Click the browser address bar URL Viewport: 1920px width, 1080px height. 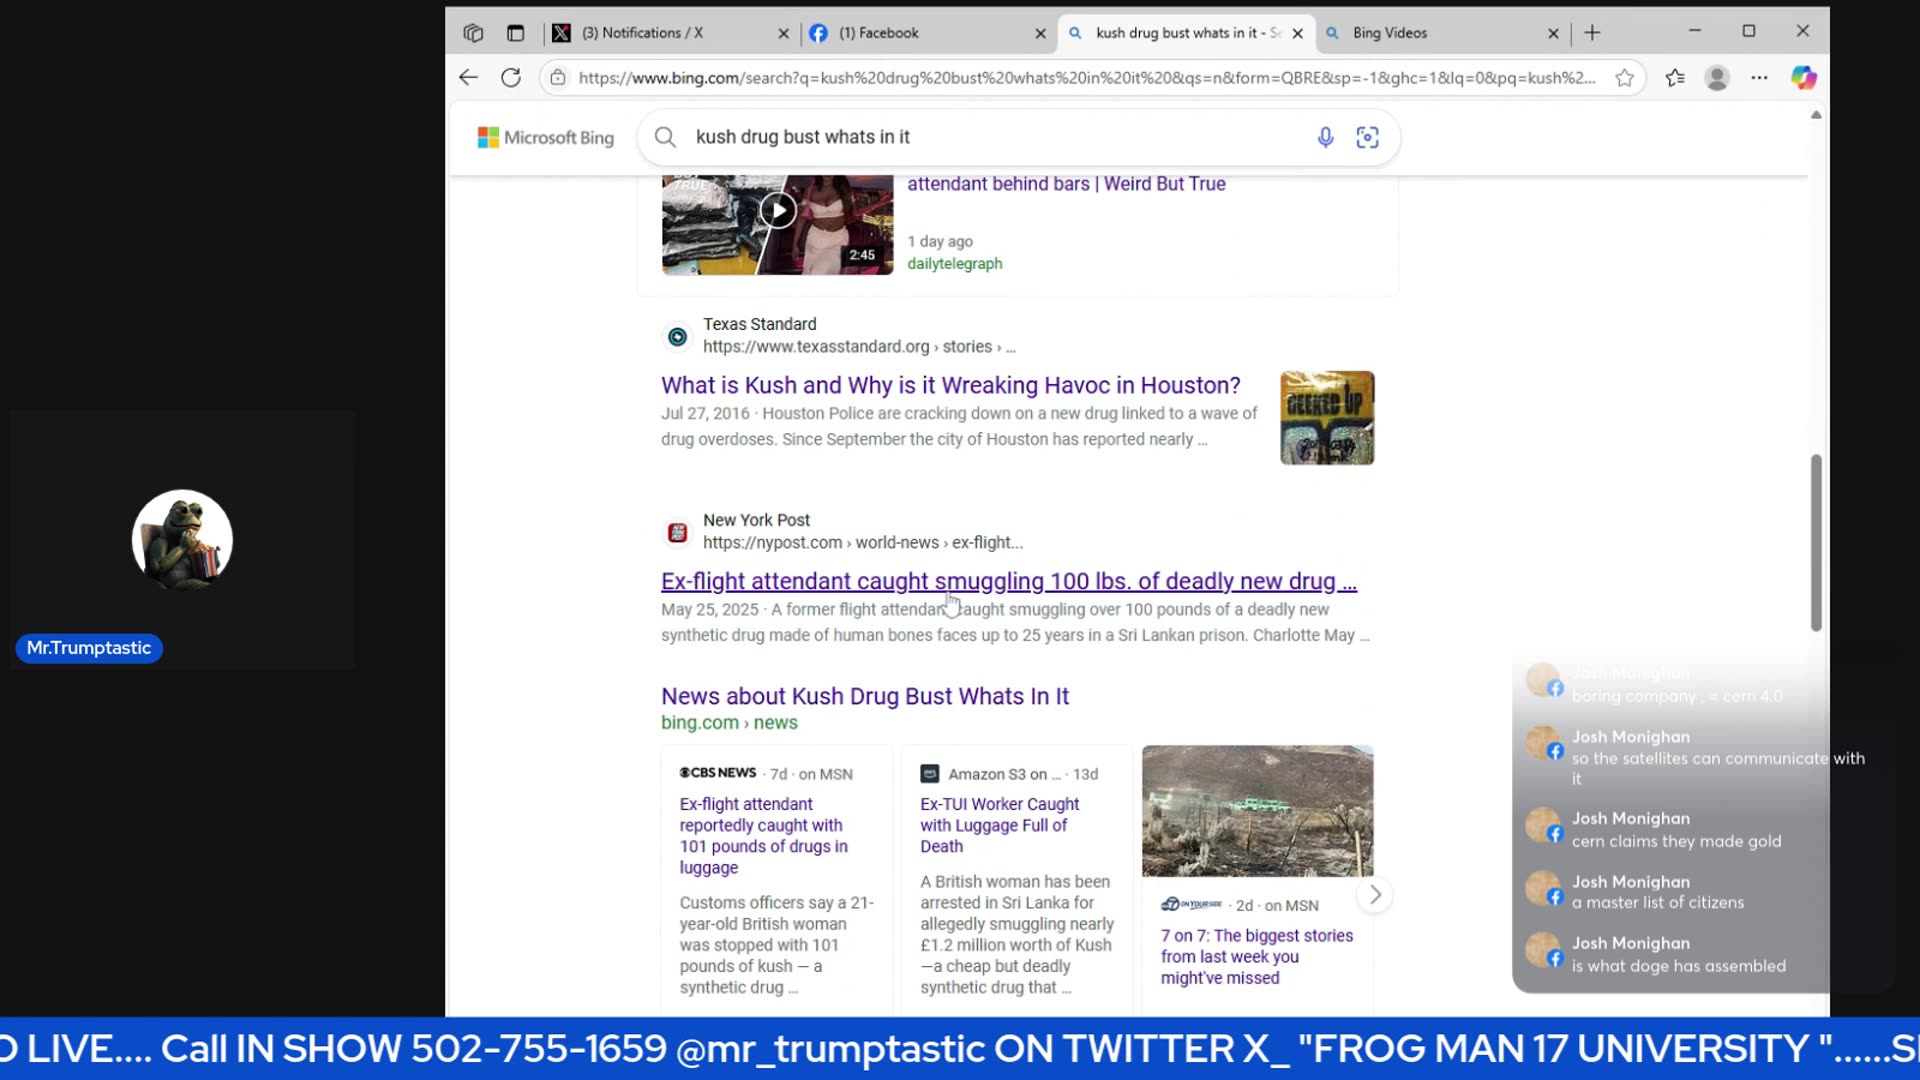[1087, 78]
